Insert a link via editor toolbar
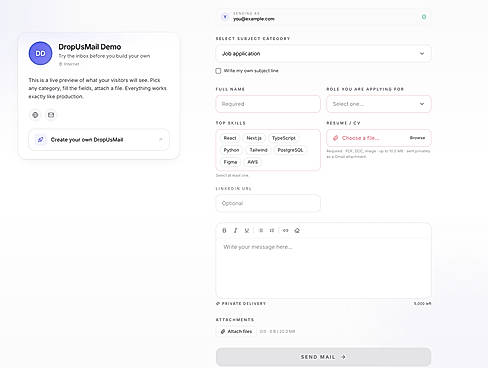The height and width of the screenshot is (368, 488). pyautogui.click(x=286, y=230)
